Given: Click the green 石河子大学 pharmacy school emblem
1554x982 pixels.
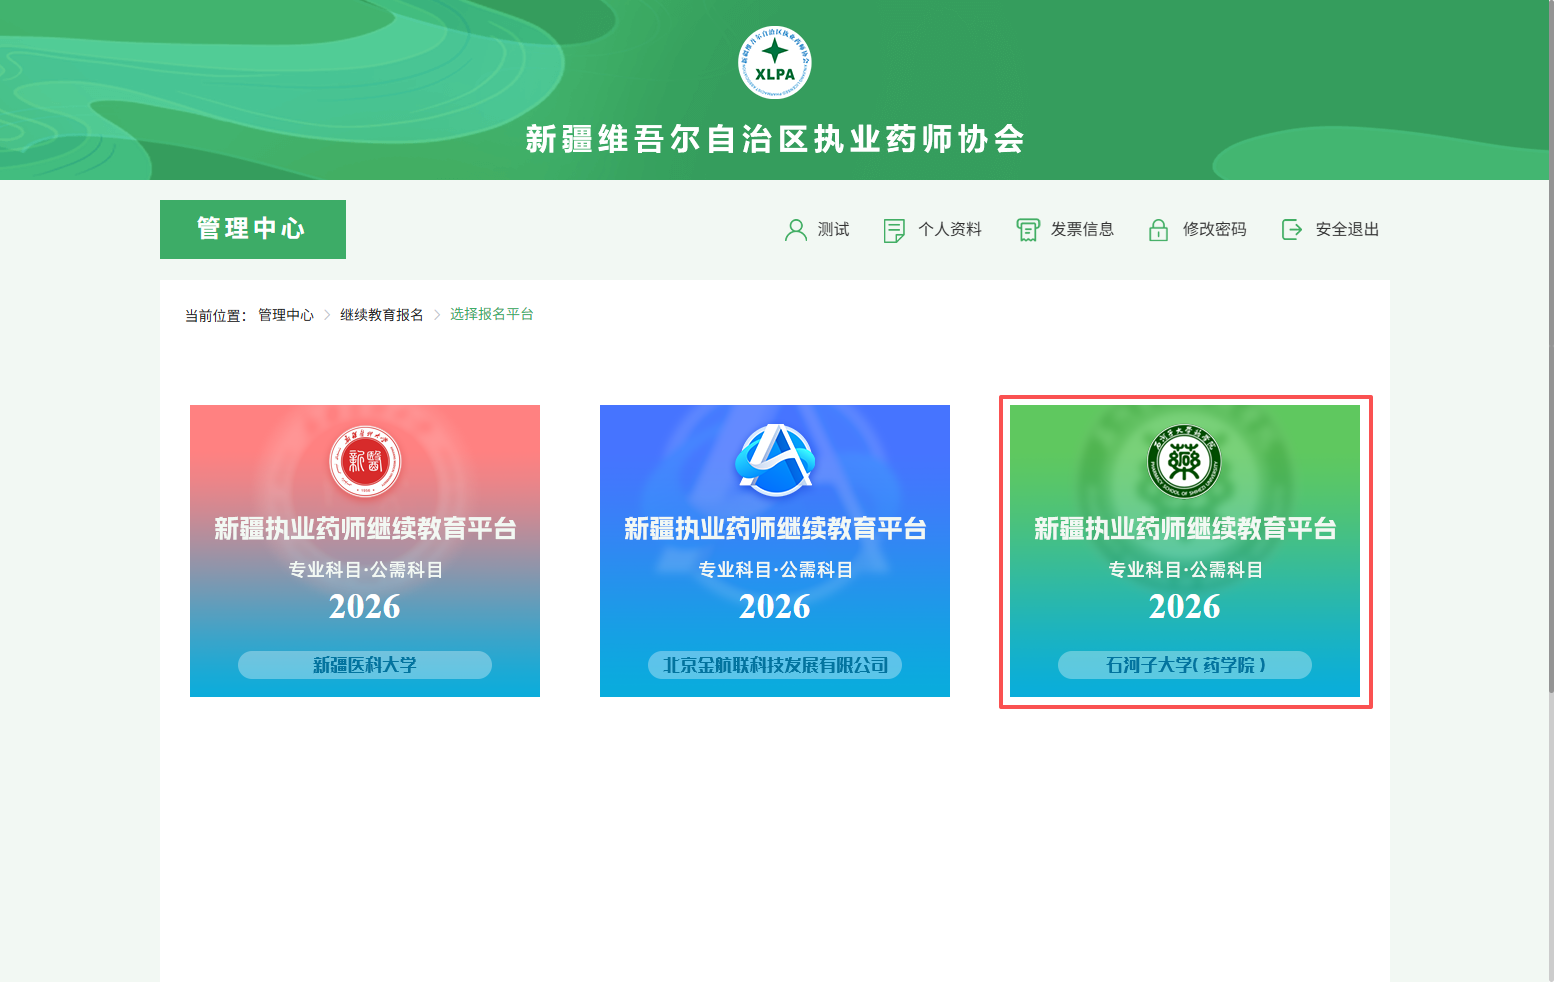Looking at the screenshot, I should pyautogui.click(x=1184, y=461).
